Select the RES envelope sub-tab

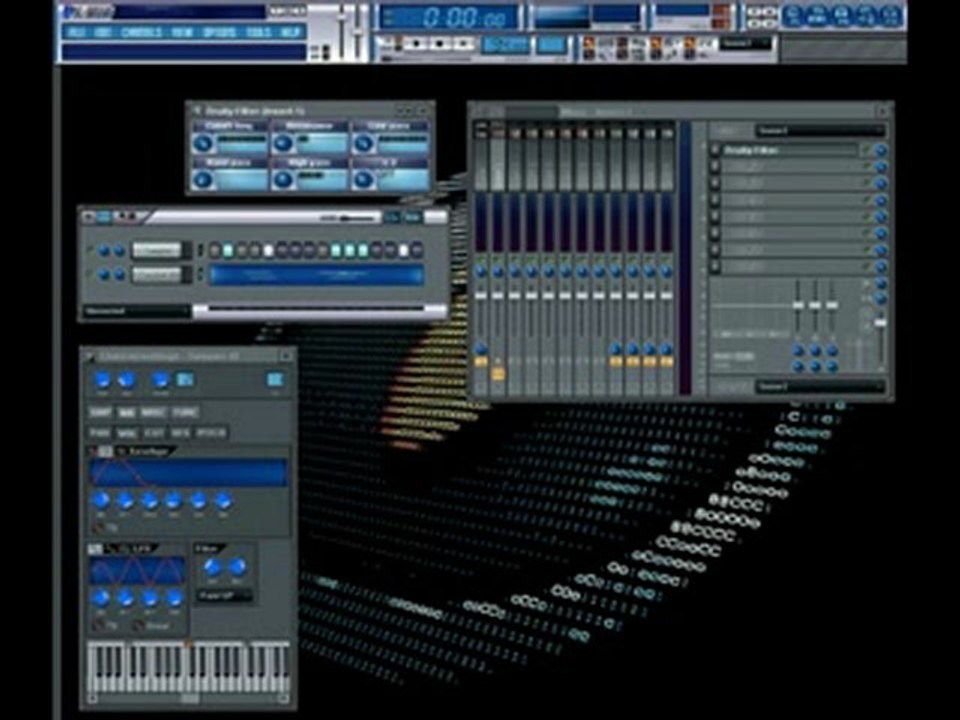(179, 433)
